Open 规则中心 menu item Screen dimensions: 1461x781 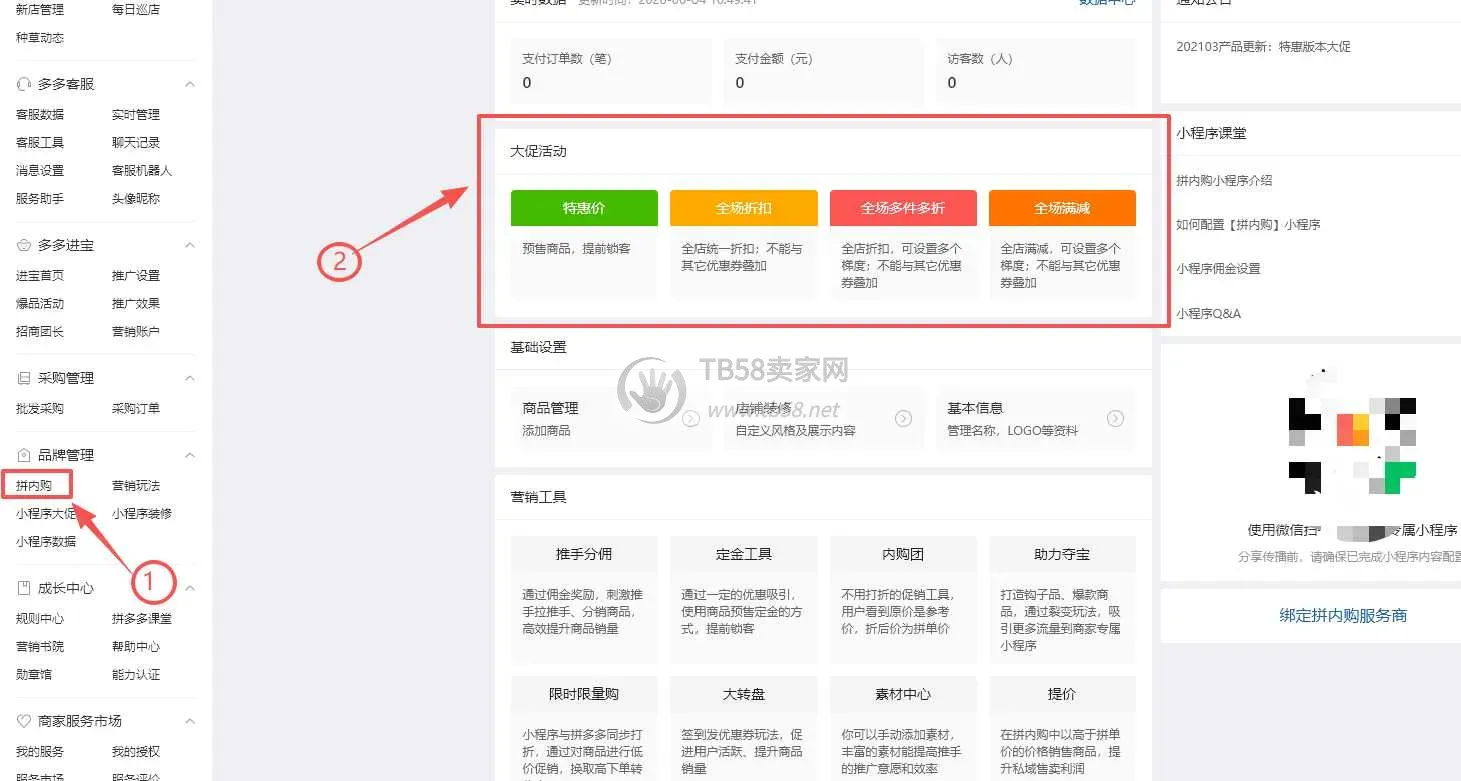(x=40, y=619)
